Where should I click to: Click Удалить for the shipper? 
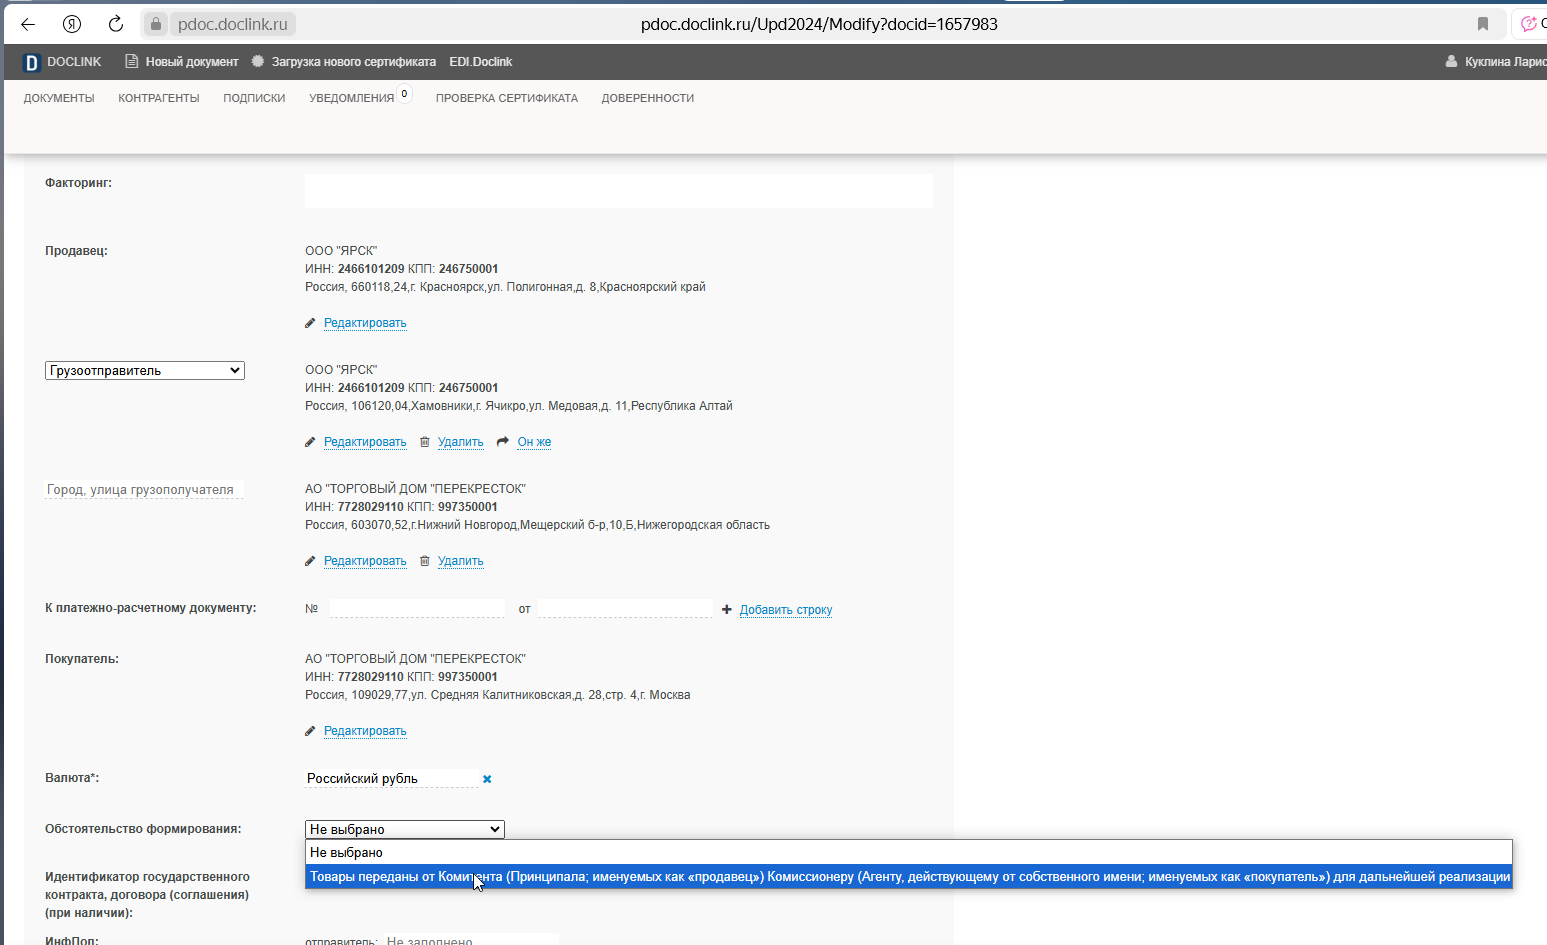coord(461,442)
